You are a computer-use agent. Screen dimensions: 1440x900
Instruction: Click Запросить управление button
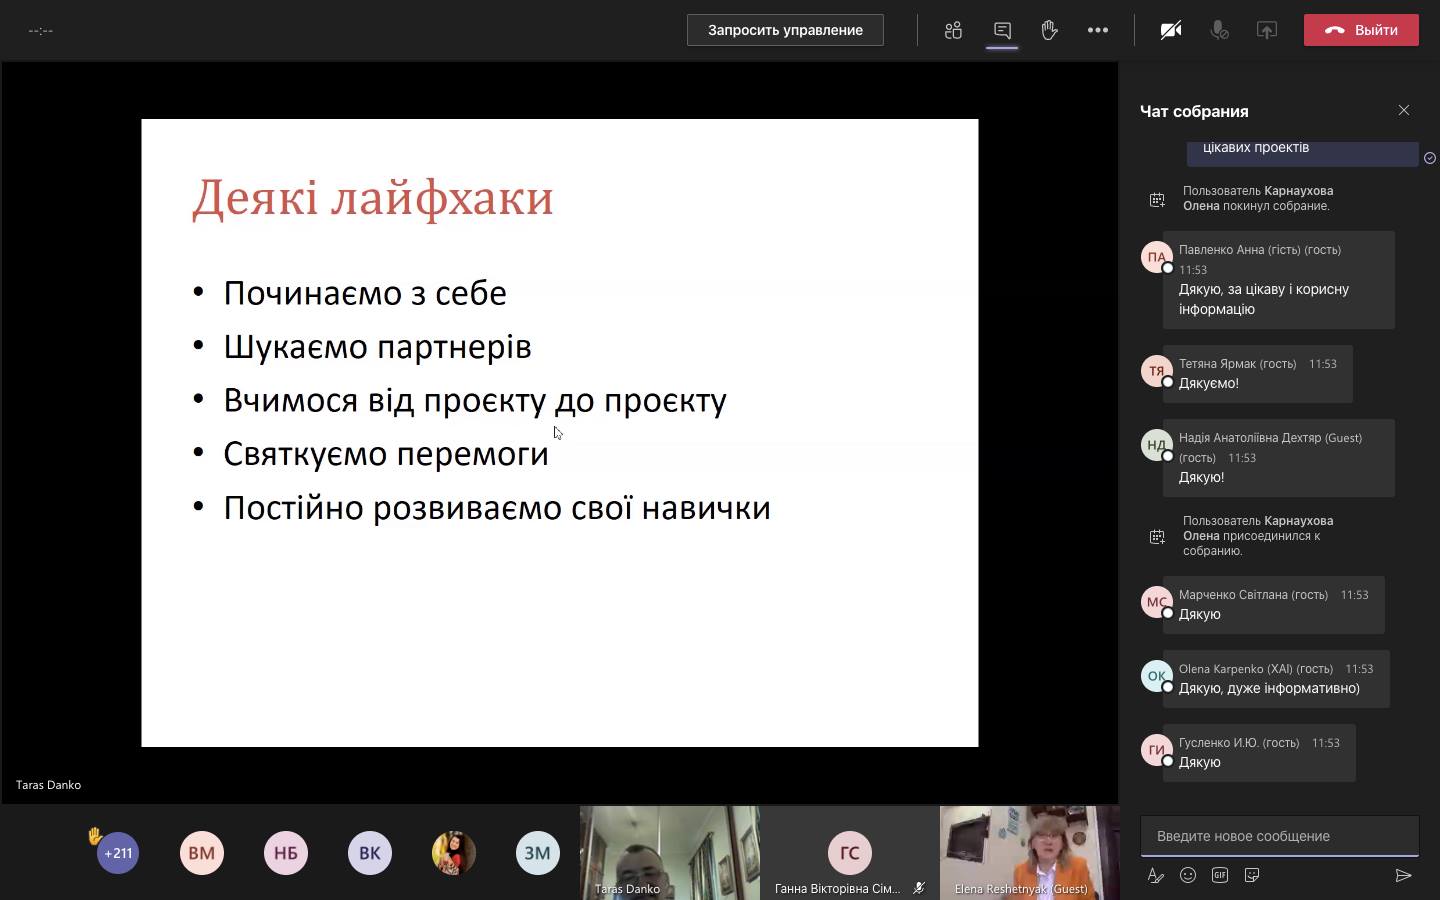[x=785, y=30]
